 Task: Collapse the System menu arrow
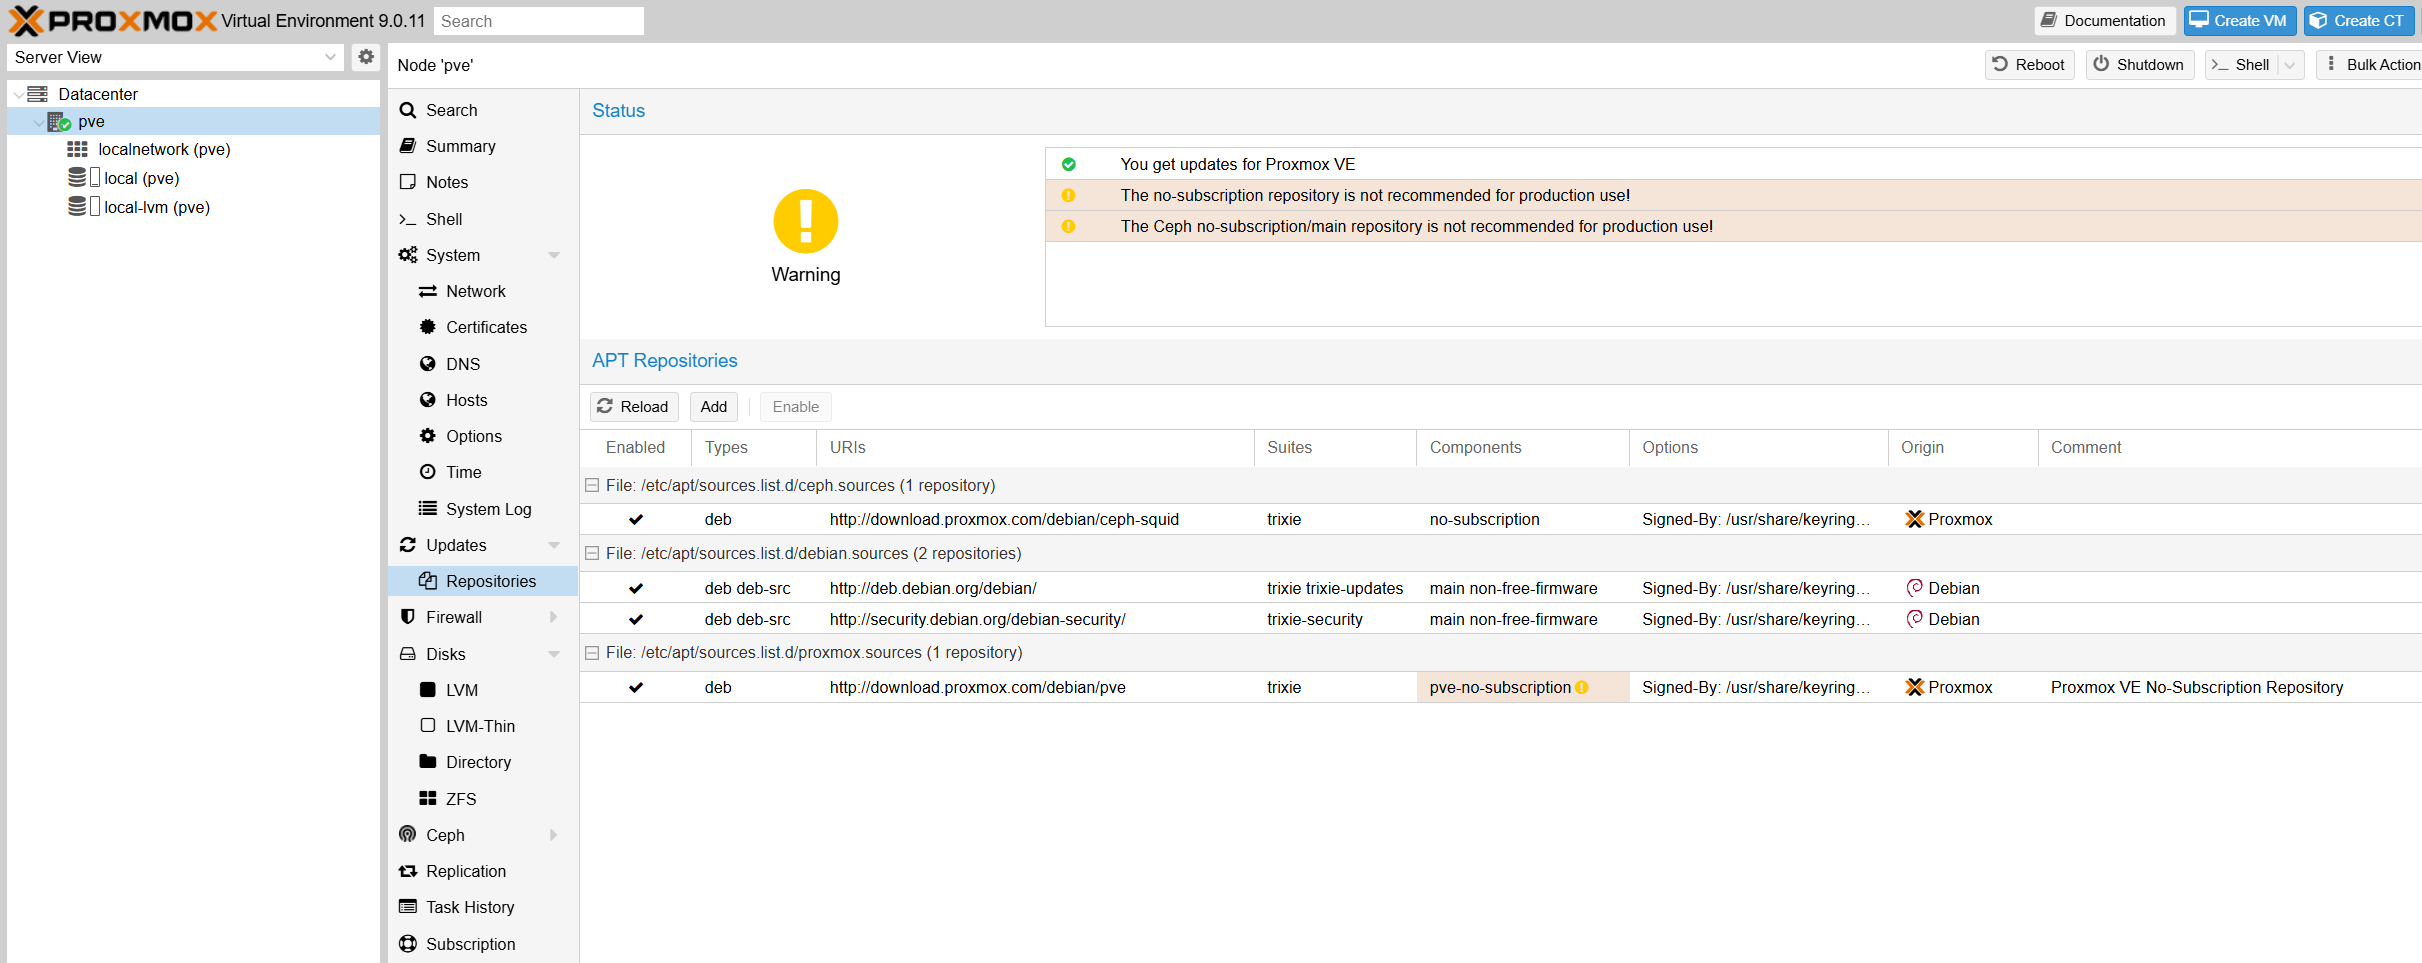pyautogui.click(x=554, y=255)
